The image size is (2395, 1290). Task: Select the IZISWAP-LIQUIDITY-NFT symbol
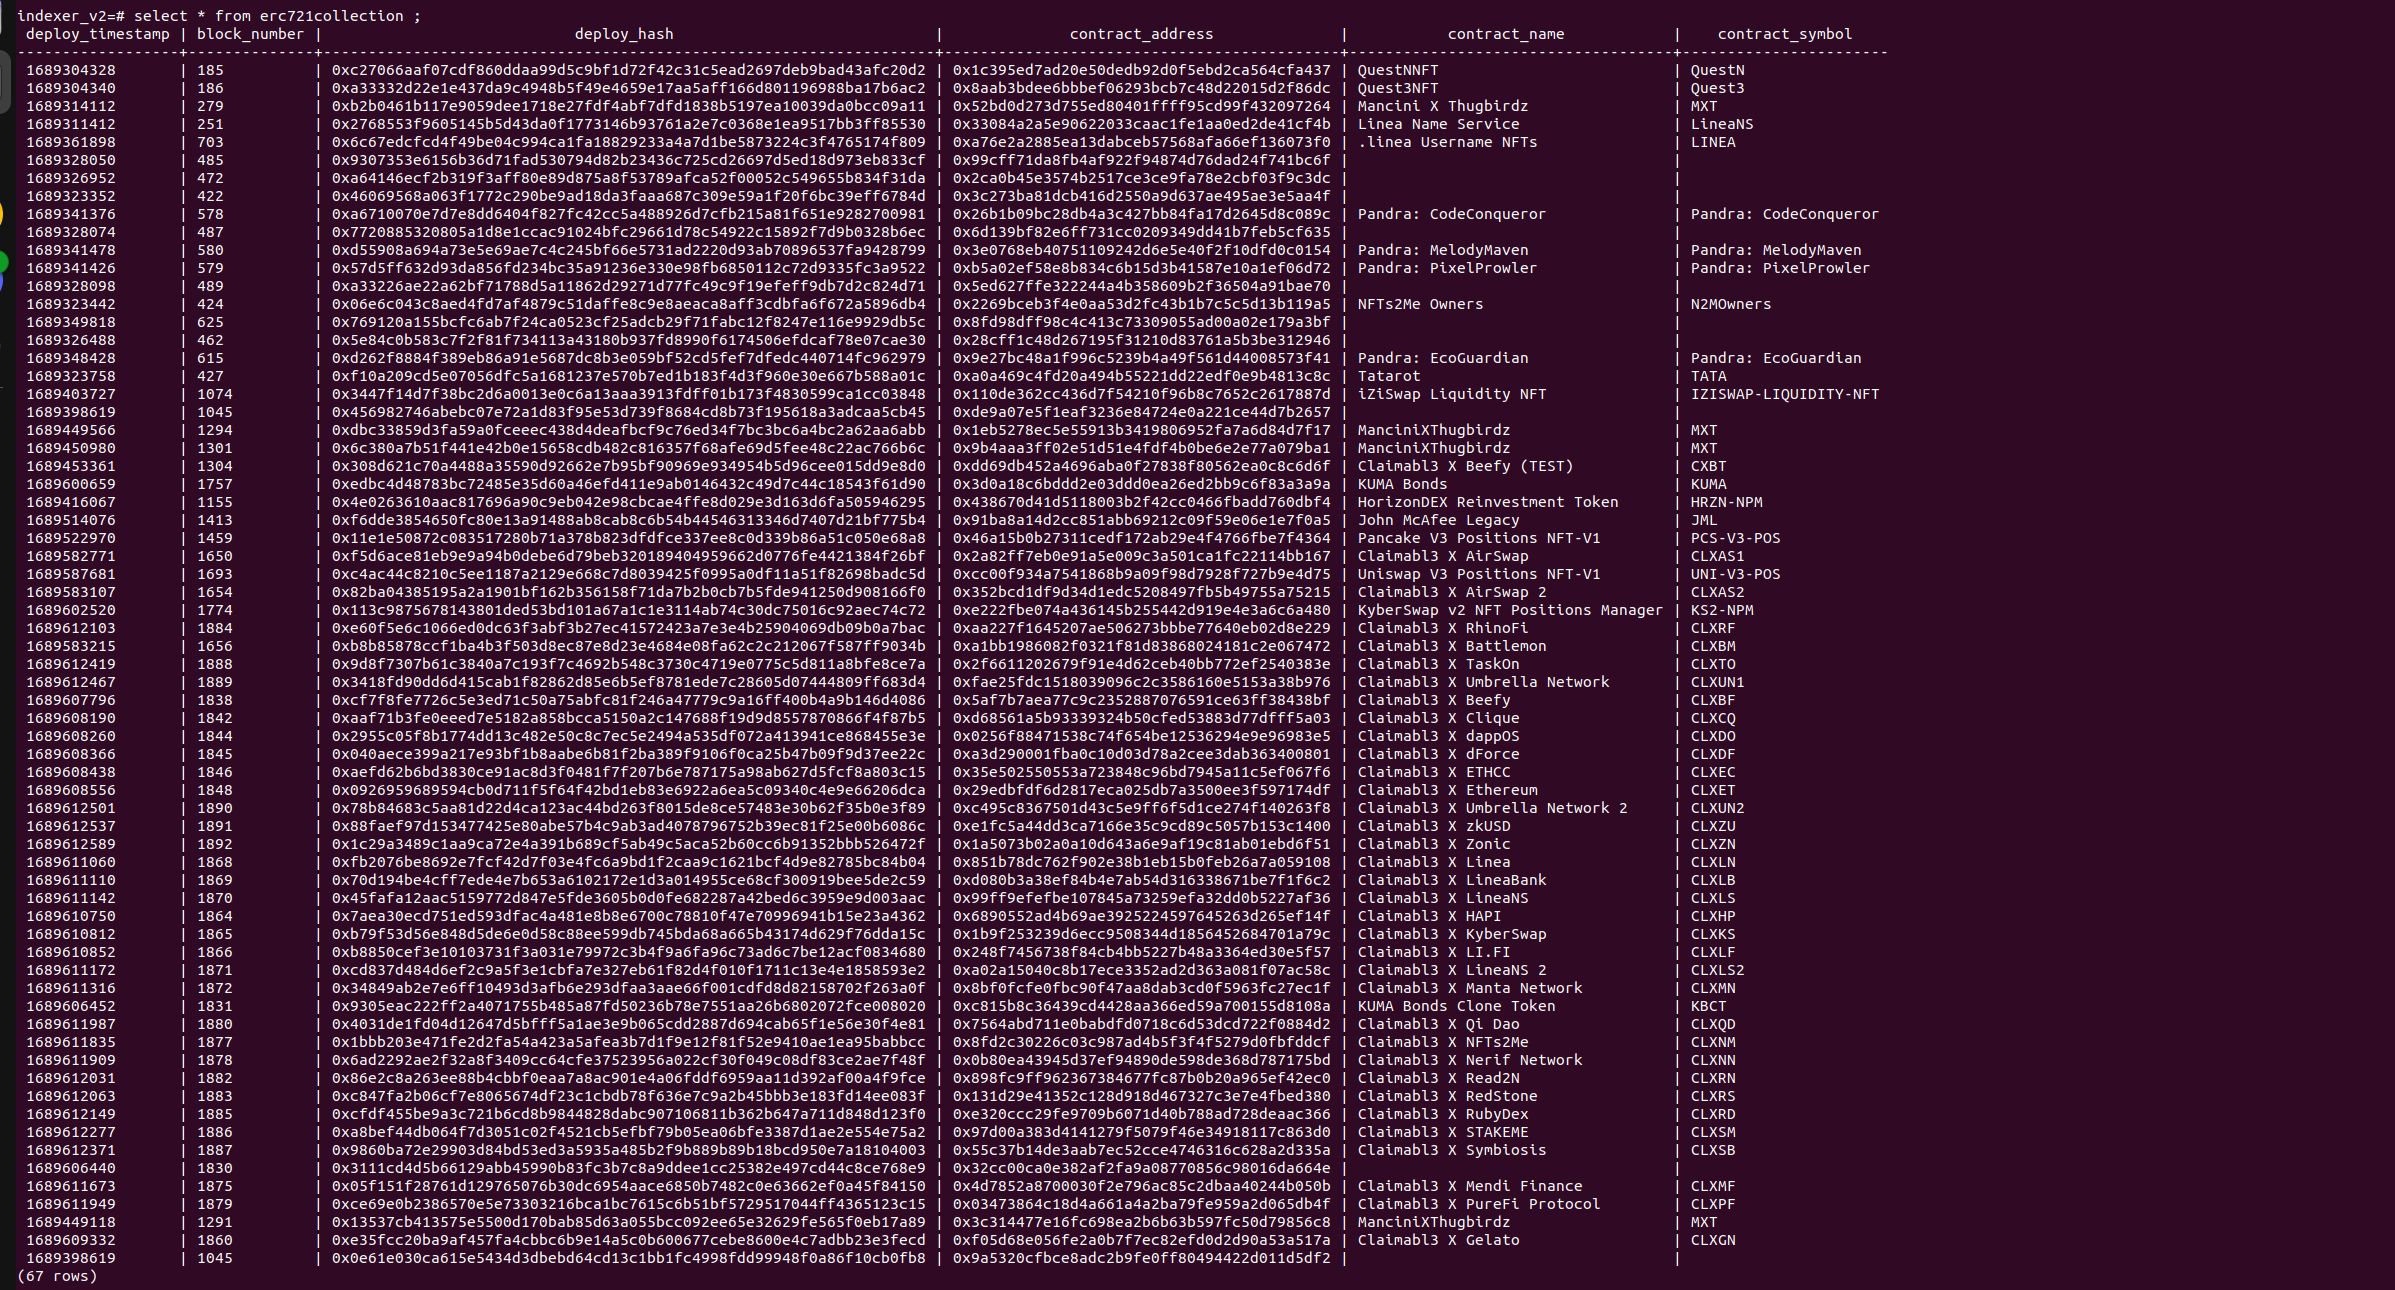(x=1785, y=394)
